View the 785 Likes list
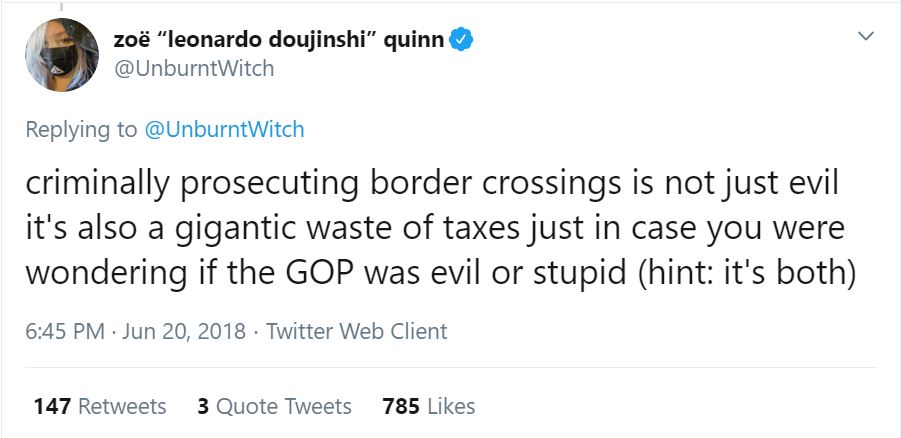Viewport: 901px width, 438px height. point(428,406)
